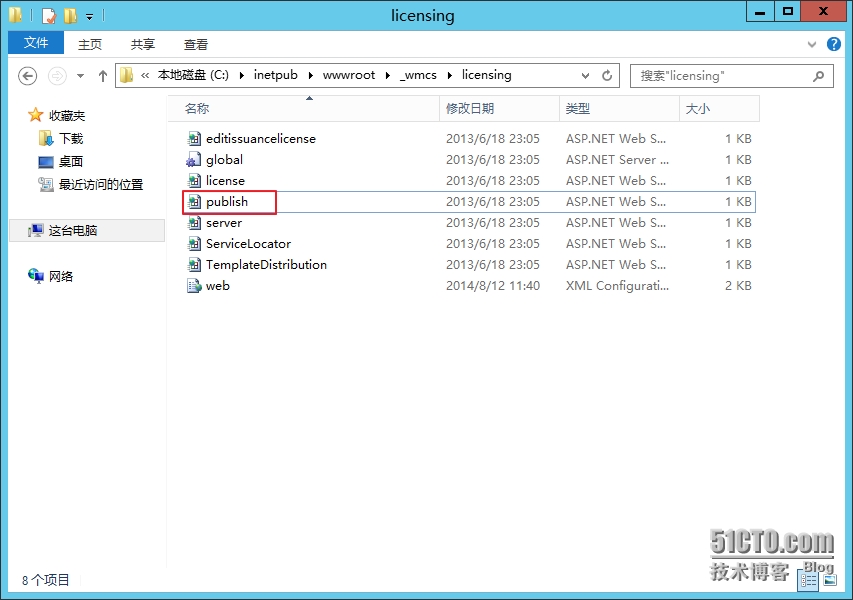The height and width of the screenshot is (600, 853).
Task: Click the Up one level arrow
Action: pos(102,76)
